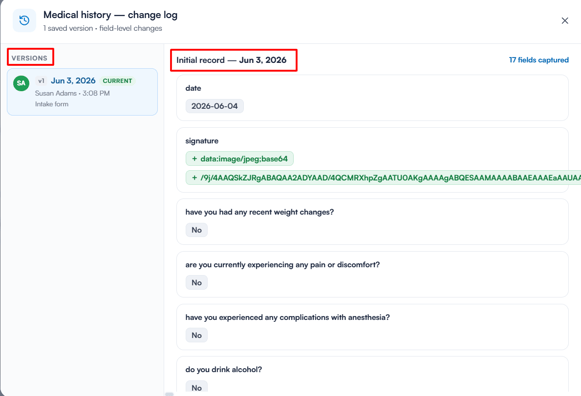Click the VERSIONS sidebar heading
Viewport: 581px width, 396px height.
pyautogui.click(x=29, y=58)
